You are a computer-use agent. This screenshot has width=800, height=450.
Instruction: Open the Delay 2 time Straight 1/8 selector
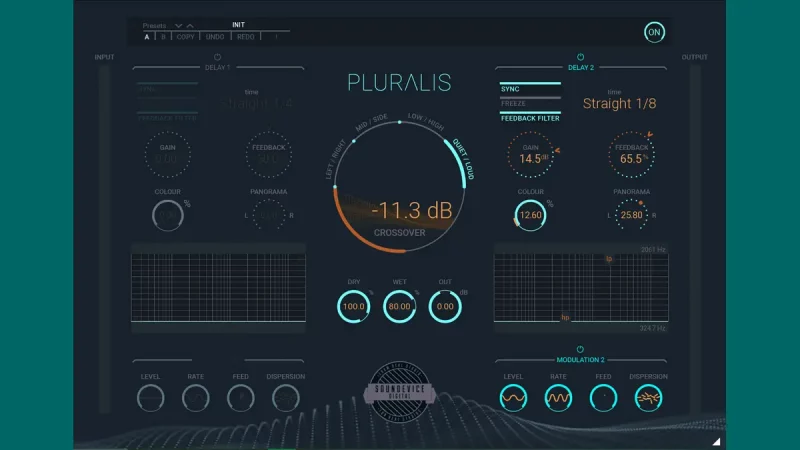pos(619,103)
